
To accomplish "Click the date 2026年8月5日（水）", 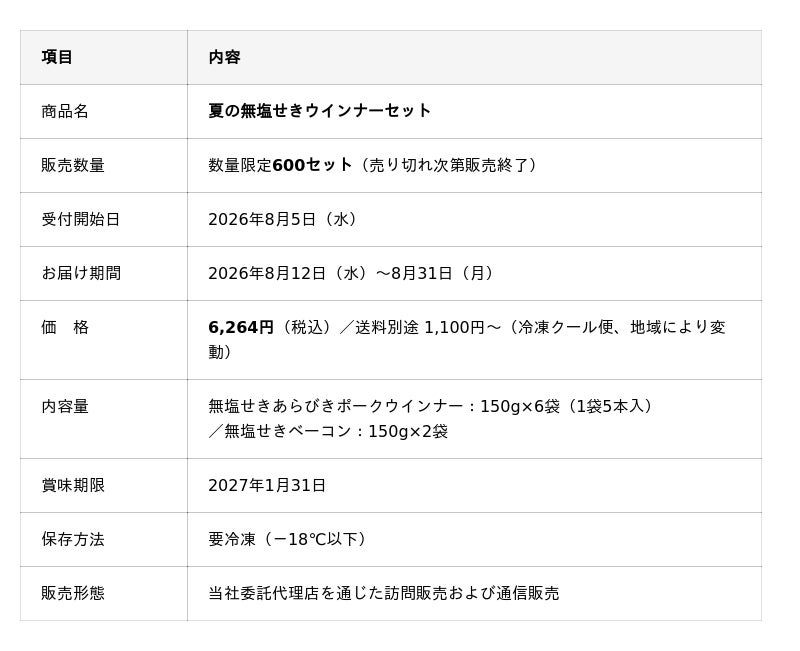I will 284,219.
